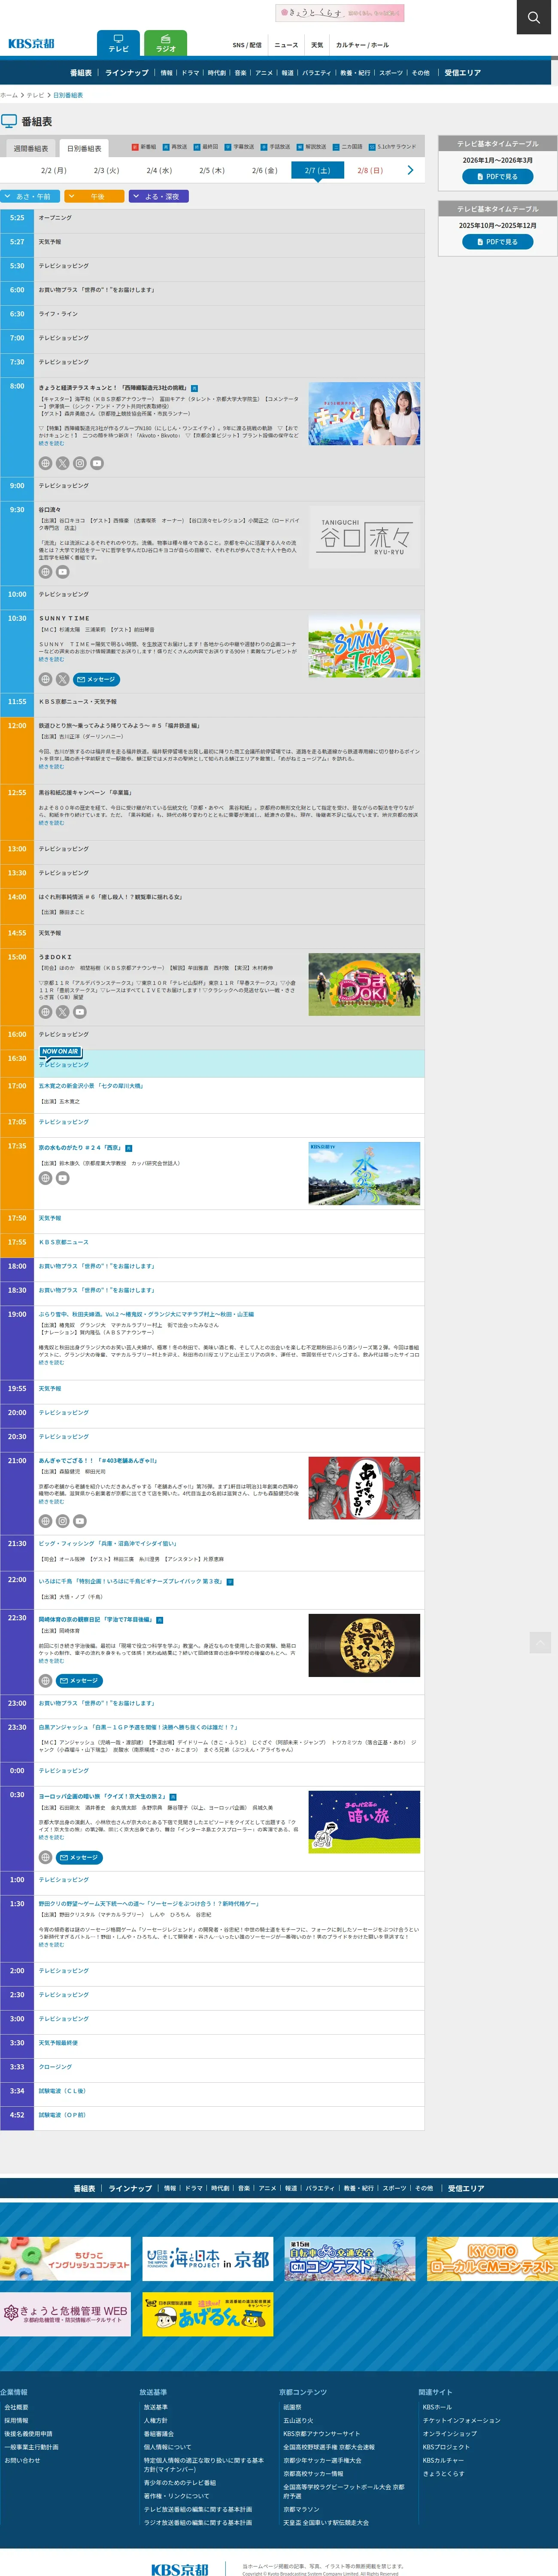Open the website icon for ヨーロッパ企画の暗い旅

click(x=45, y=1857)
